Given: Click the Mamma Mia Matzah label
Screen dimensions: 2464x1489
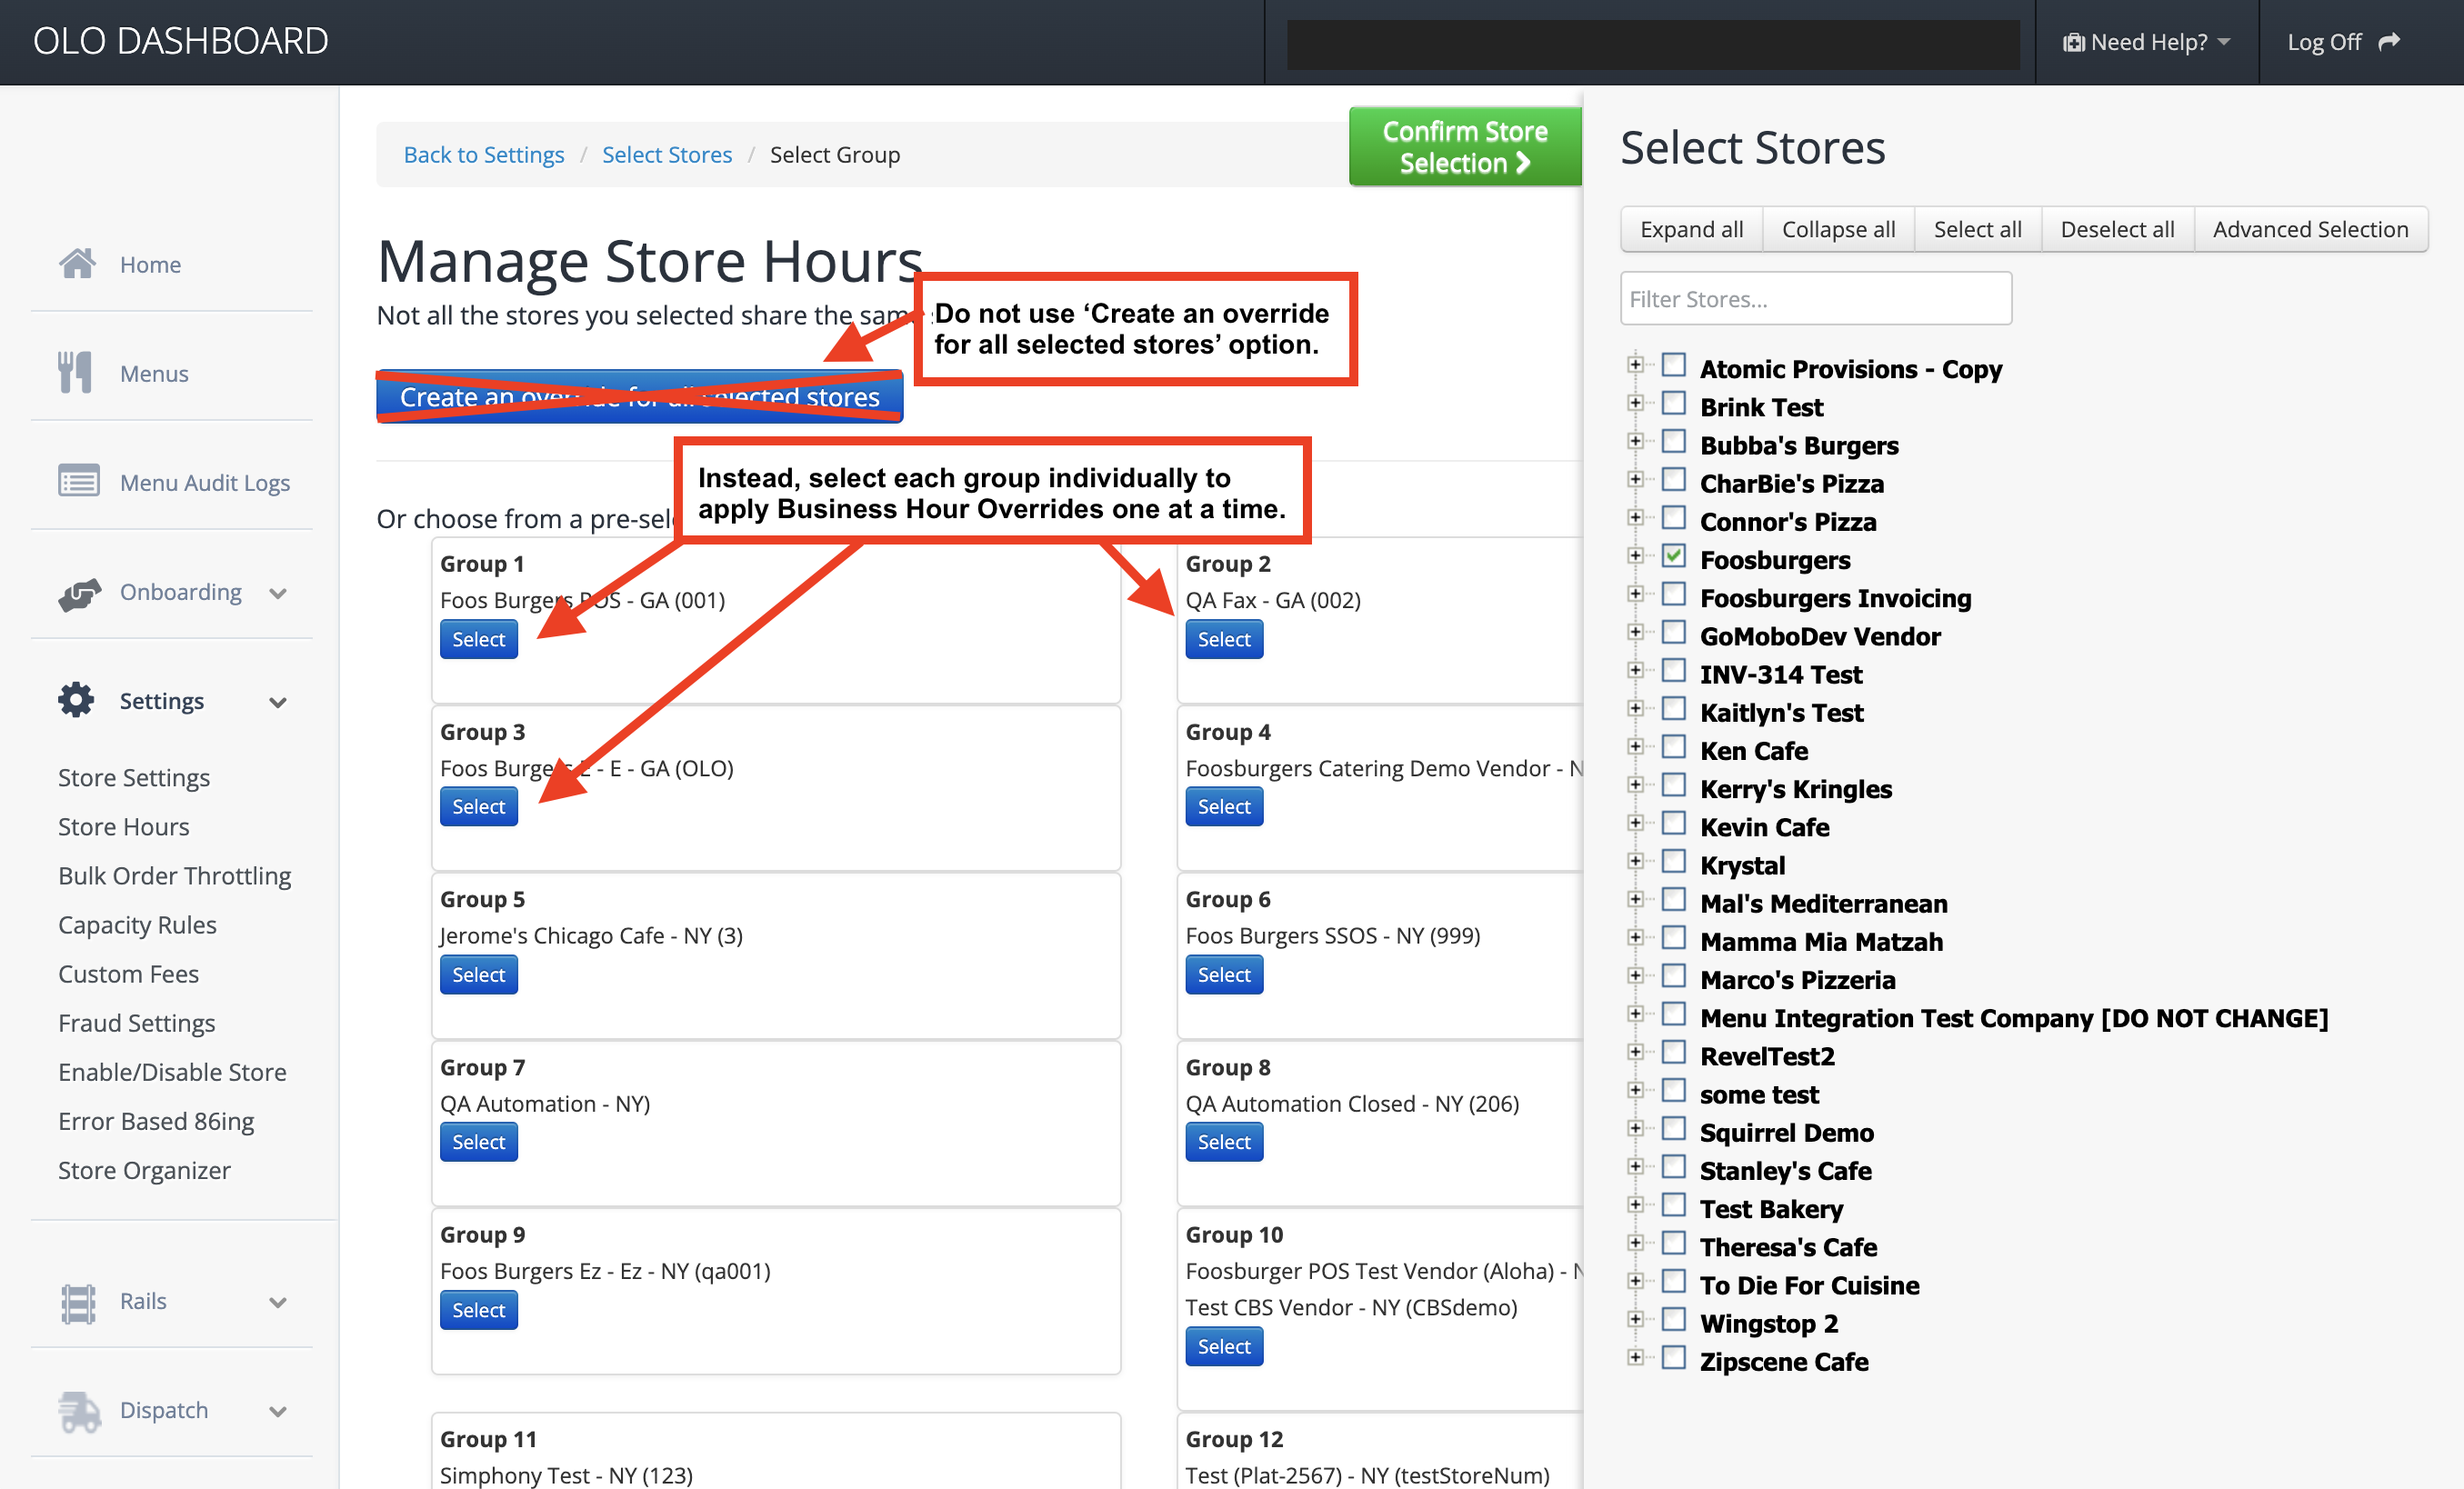Looking at the screenshot, I should click(1821, 941).
